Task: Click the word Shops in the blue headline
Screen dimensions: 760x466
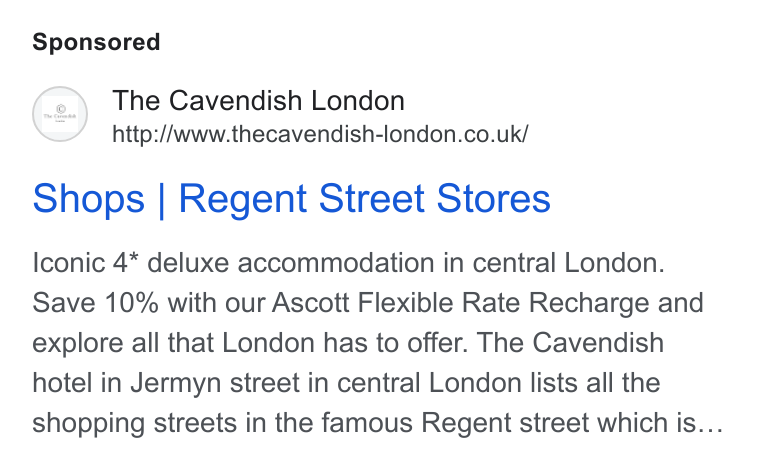Action: pos(89,199)
